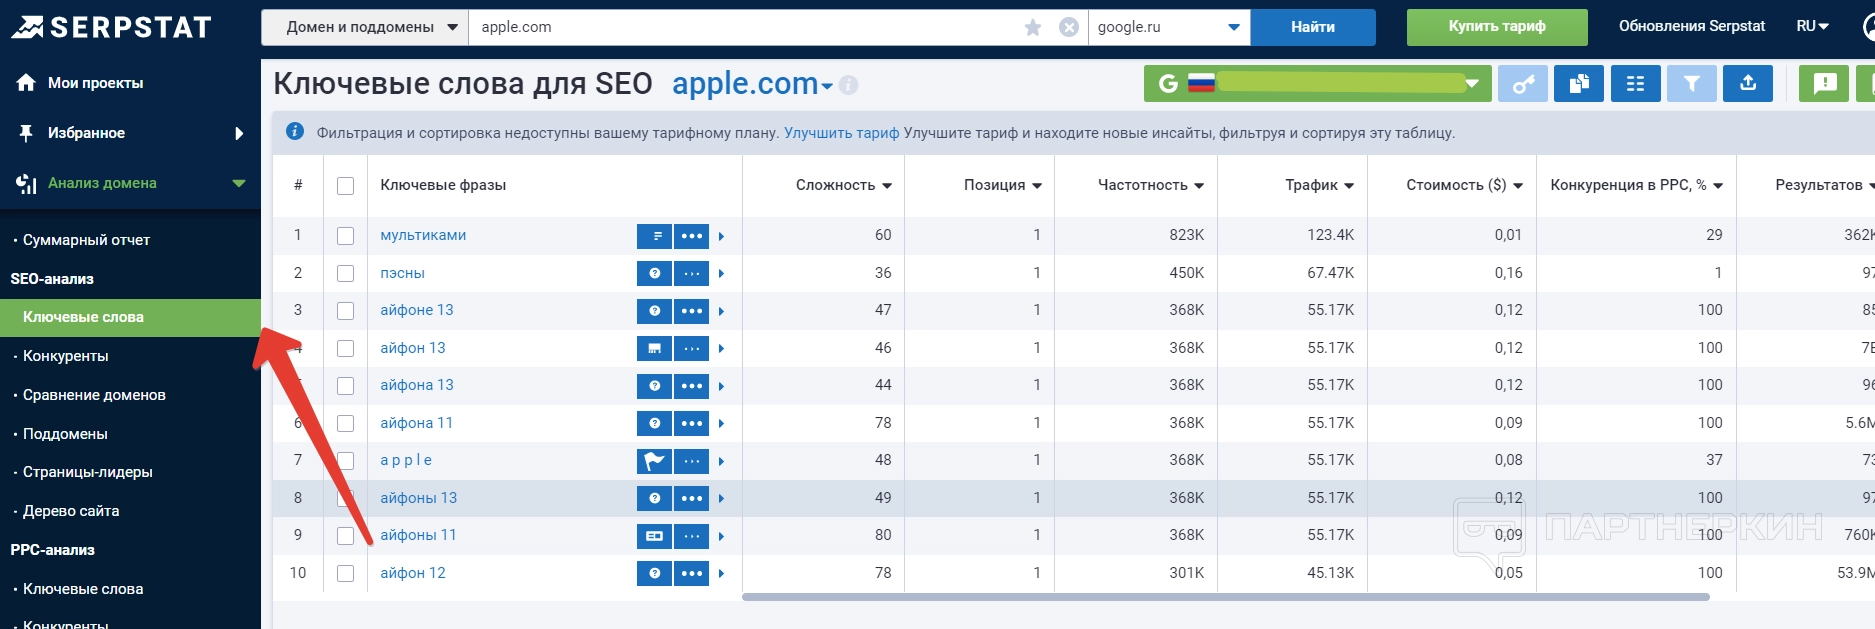Open Дерево сайта in the sidebar
1875x629 pixels.
click(71, 511)
